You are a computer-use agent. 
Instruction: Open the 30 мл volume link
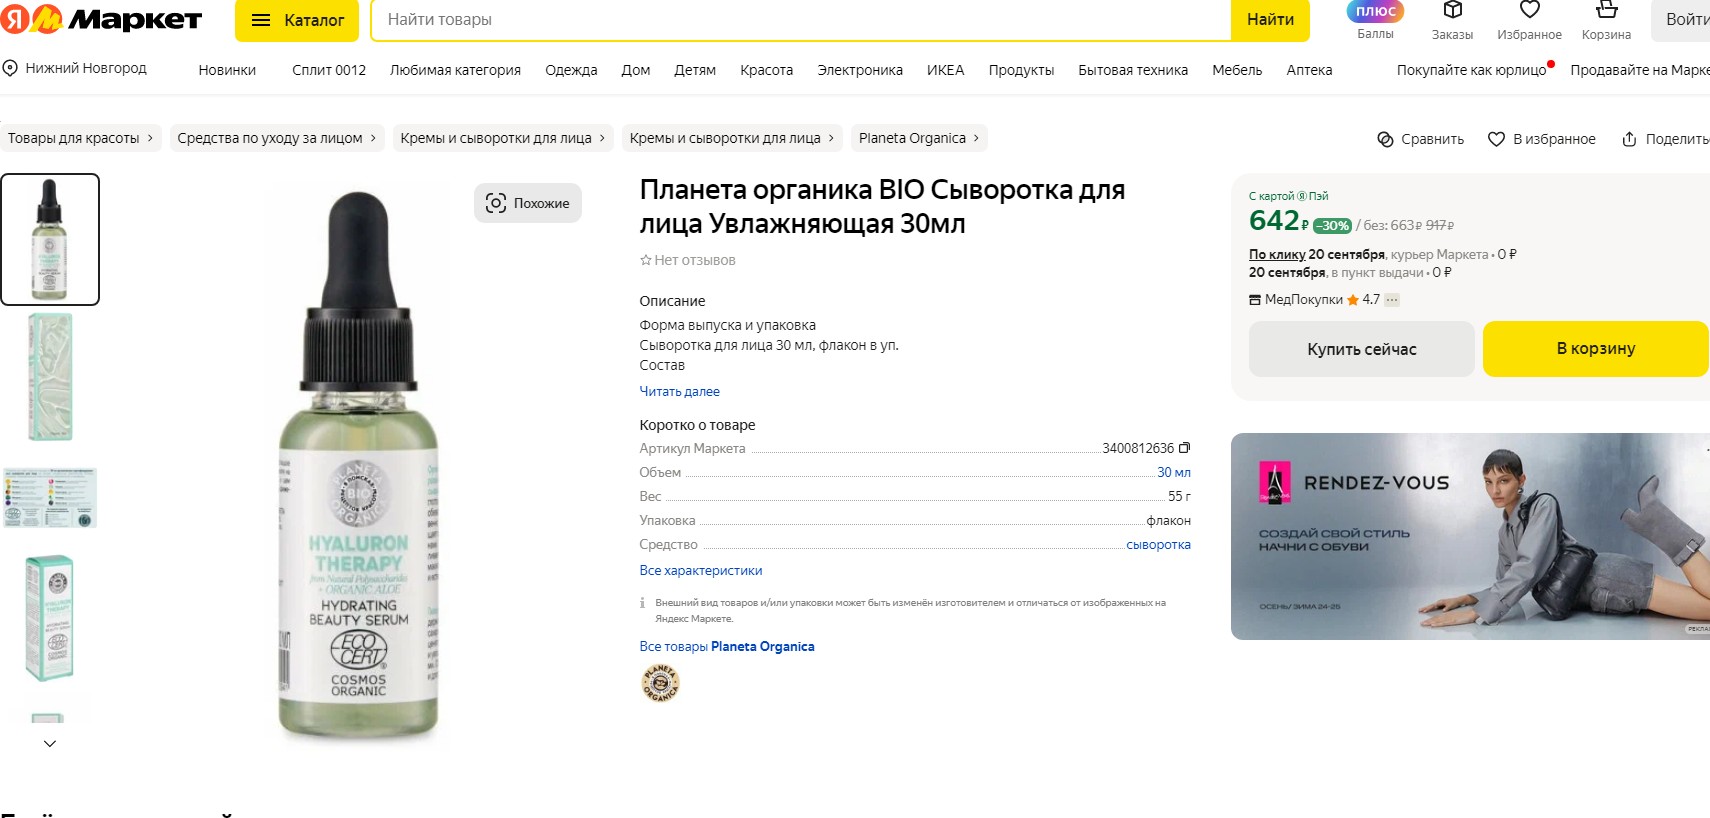click(1173, 472)
